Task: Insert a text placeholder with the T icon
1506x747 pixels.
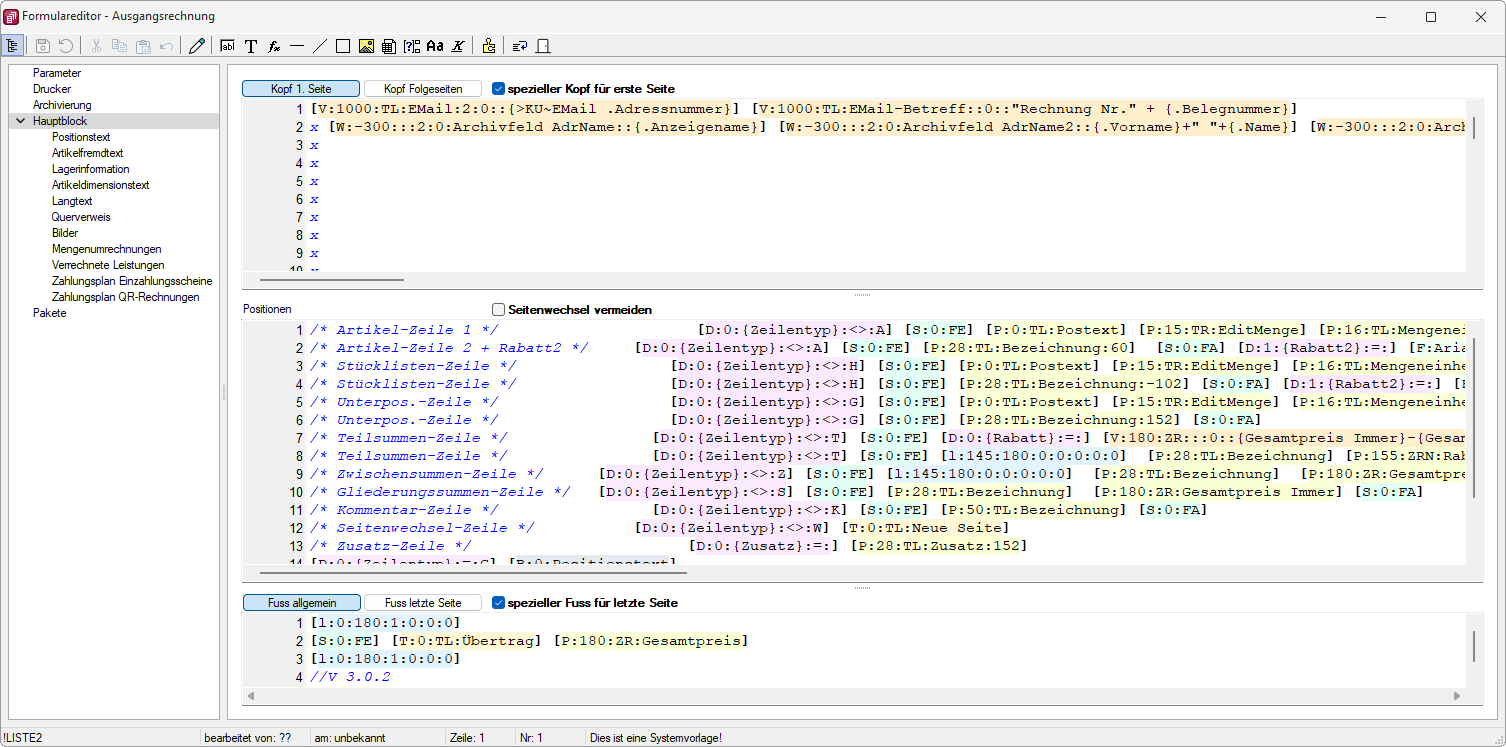Action: click(251, 46)
